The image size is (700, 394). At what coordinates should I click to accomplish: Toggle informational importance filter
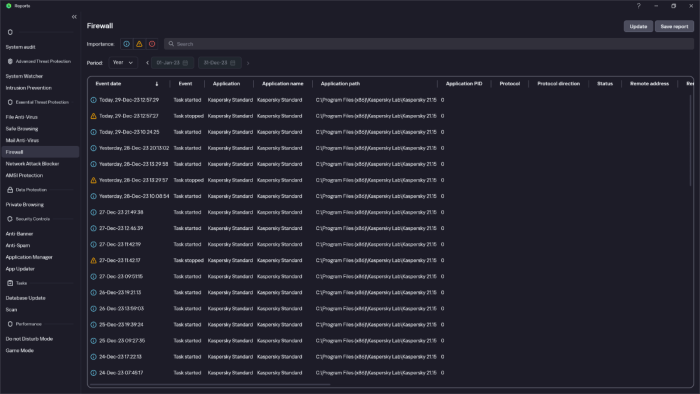[x=127, y=44]
